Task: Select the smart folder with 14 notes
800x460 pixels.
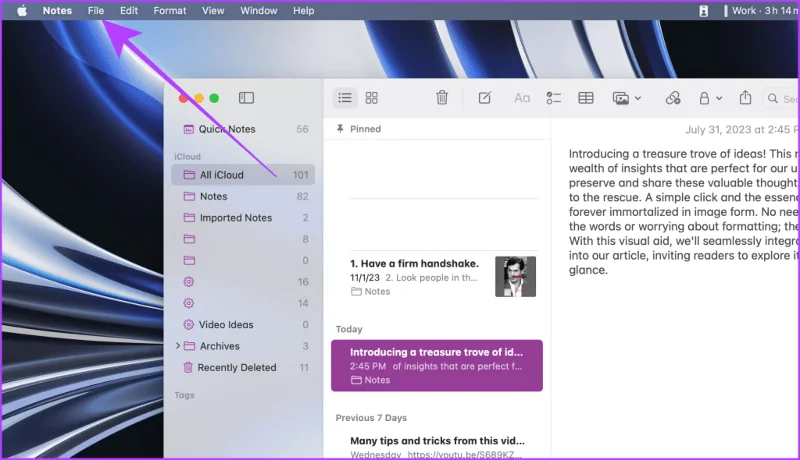Action: (243, 303)
